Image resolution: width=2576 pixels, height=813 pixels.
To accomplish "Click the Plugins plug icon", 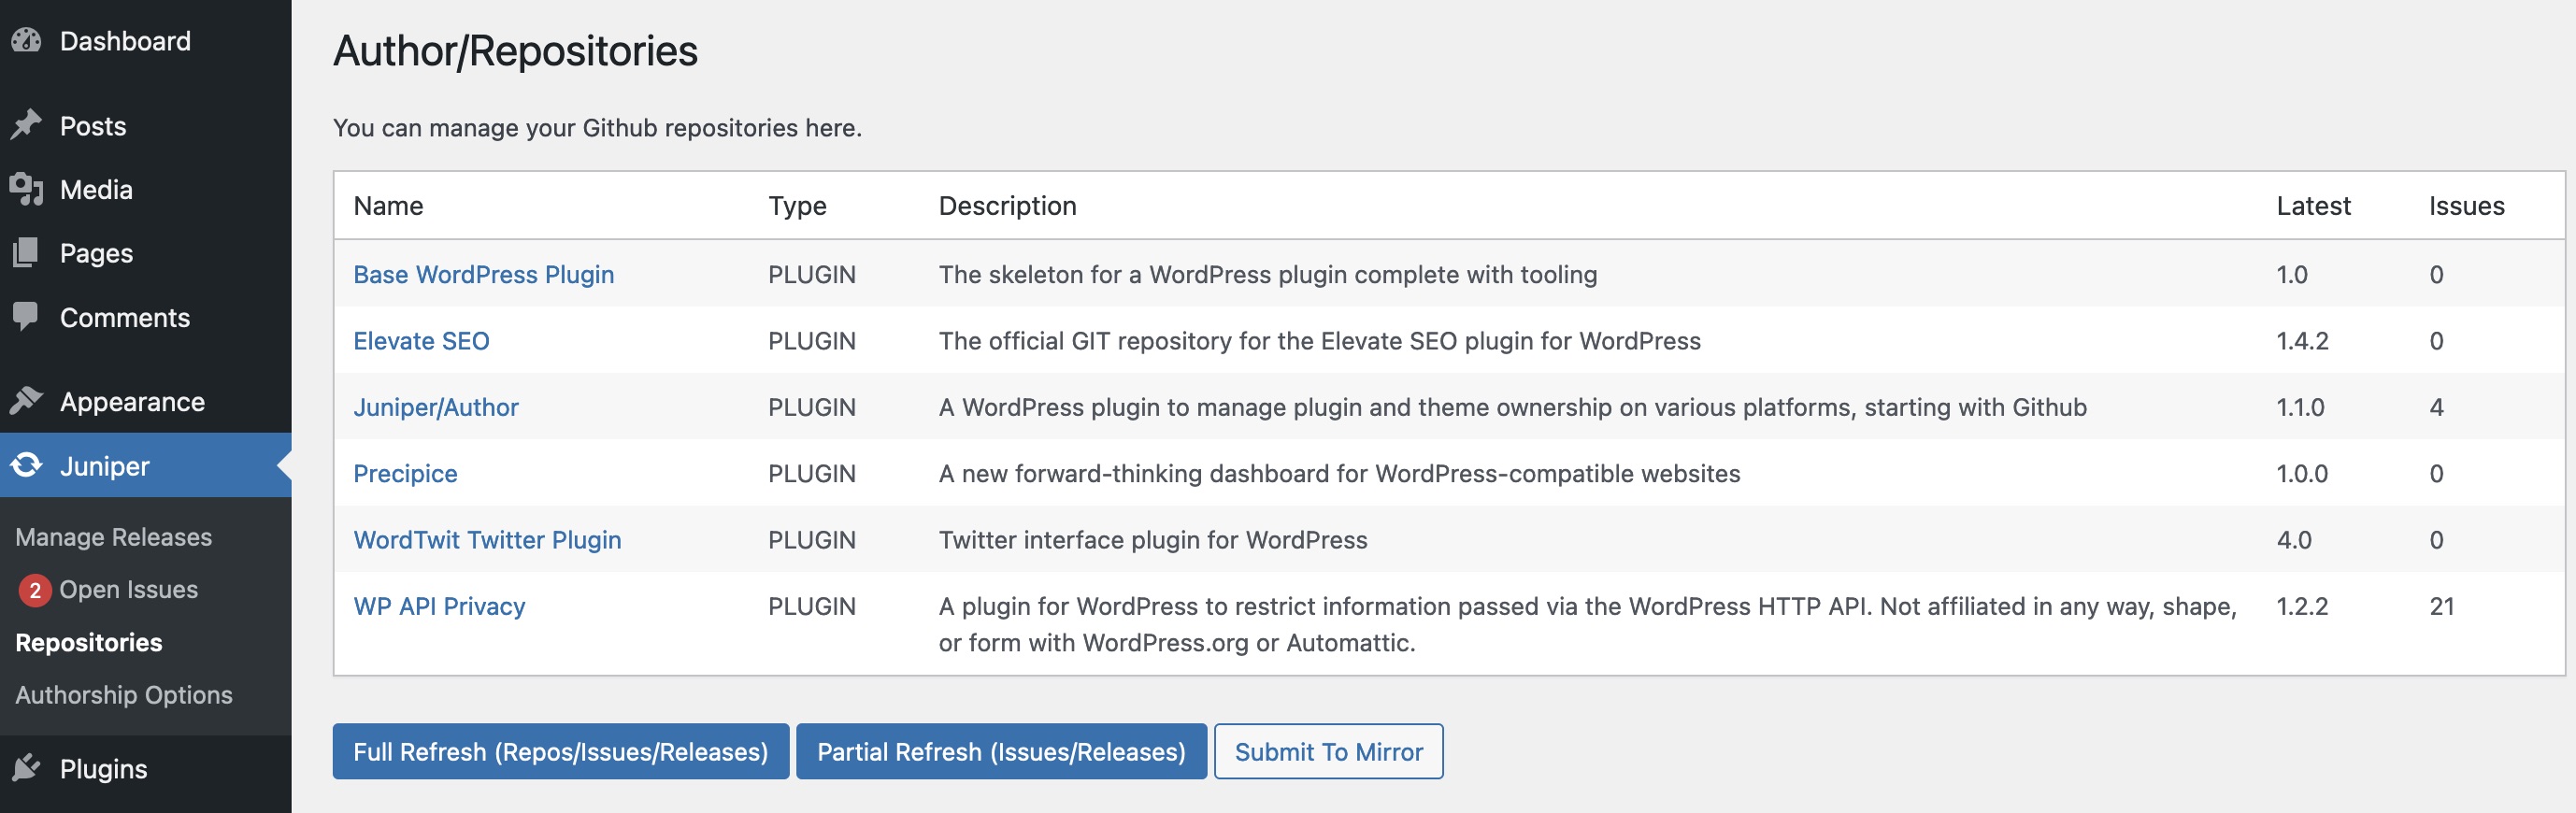I will click(x=26, y=768).
